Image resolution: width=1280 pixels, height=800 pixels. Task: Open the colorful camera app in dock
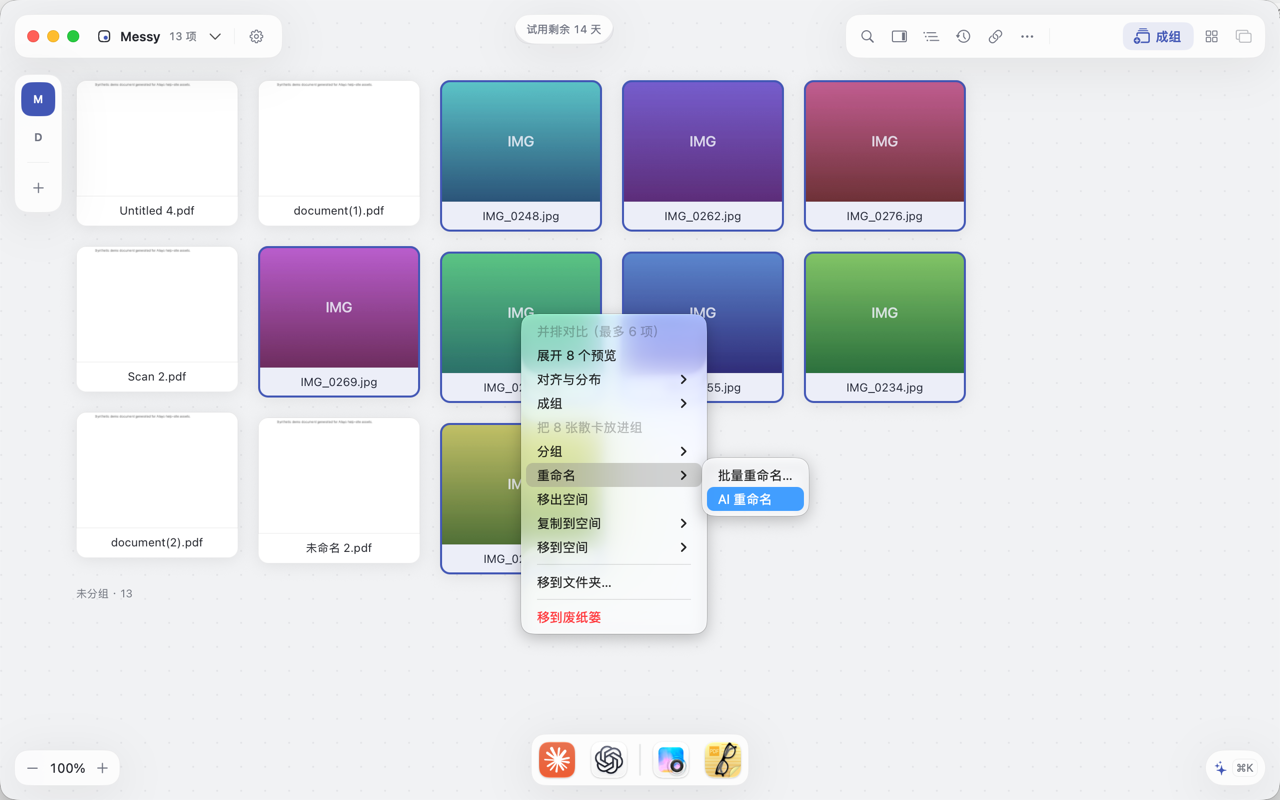pyautogui.click(x=671, y=760)
